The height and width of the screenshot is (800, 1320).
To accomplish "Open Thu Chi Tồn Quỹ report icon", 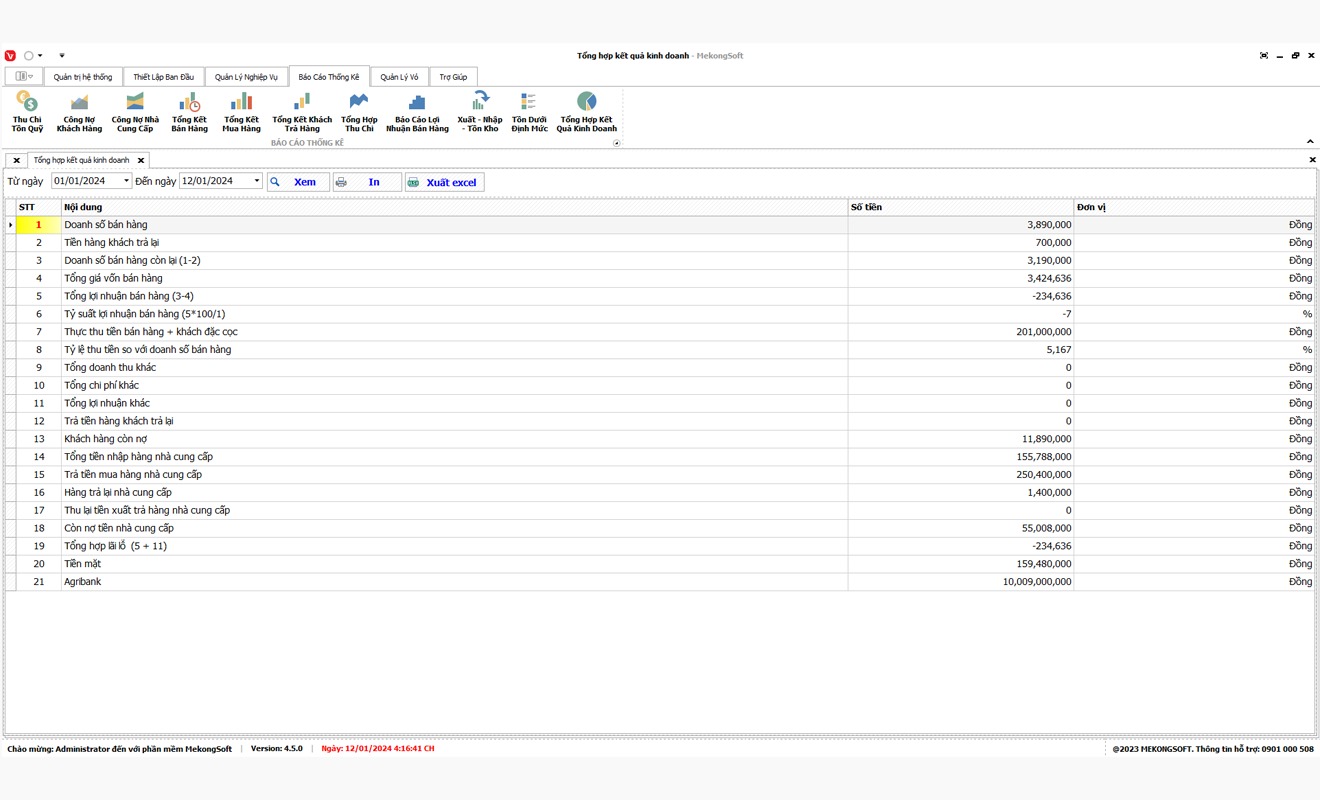I will pos(27,111).
